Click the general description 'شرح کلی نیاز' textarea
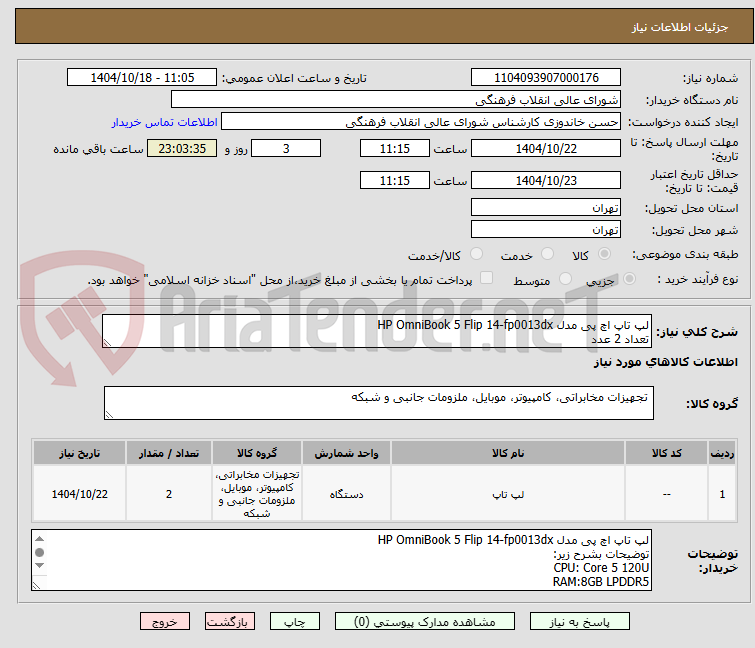 point(377,331)
